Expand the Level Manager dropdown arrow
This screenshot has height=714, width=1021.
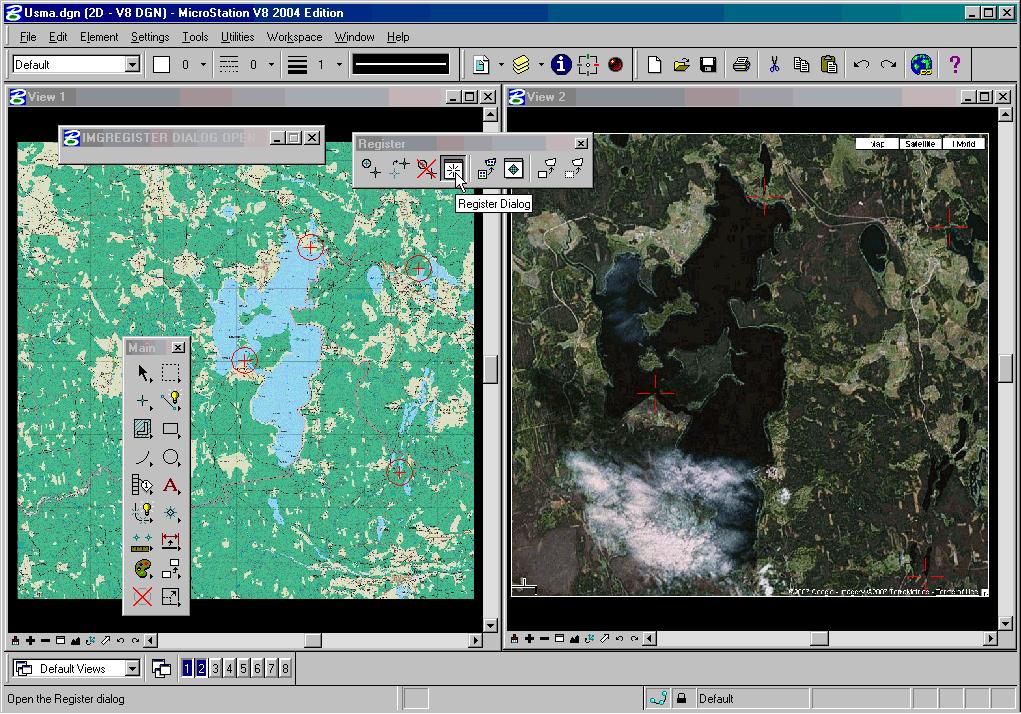click(x=540, y=64)
